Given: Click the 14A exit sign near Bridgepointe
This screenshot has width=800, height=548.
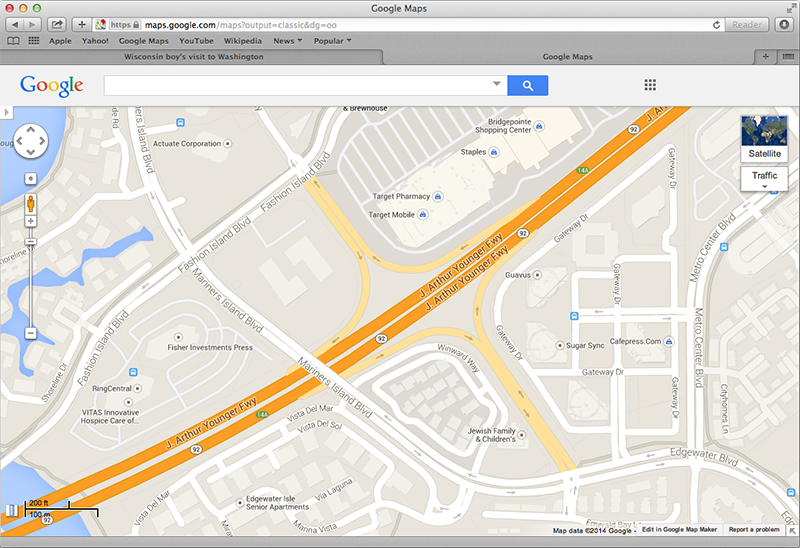Looking at the screenshot, I should [583, 170].
